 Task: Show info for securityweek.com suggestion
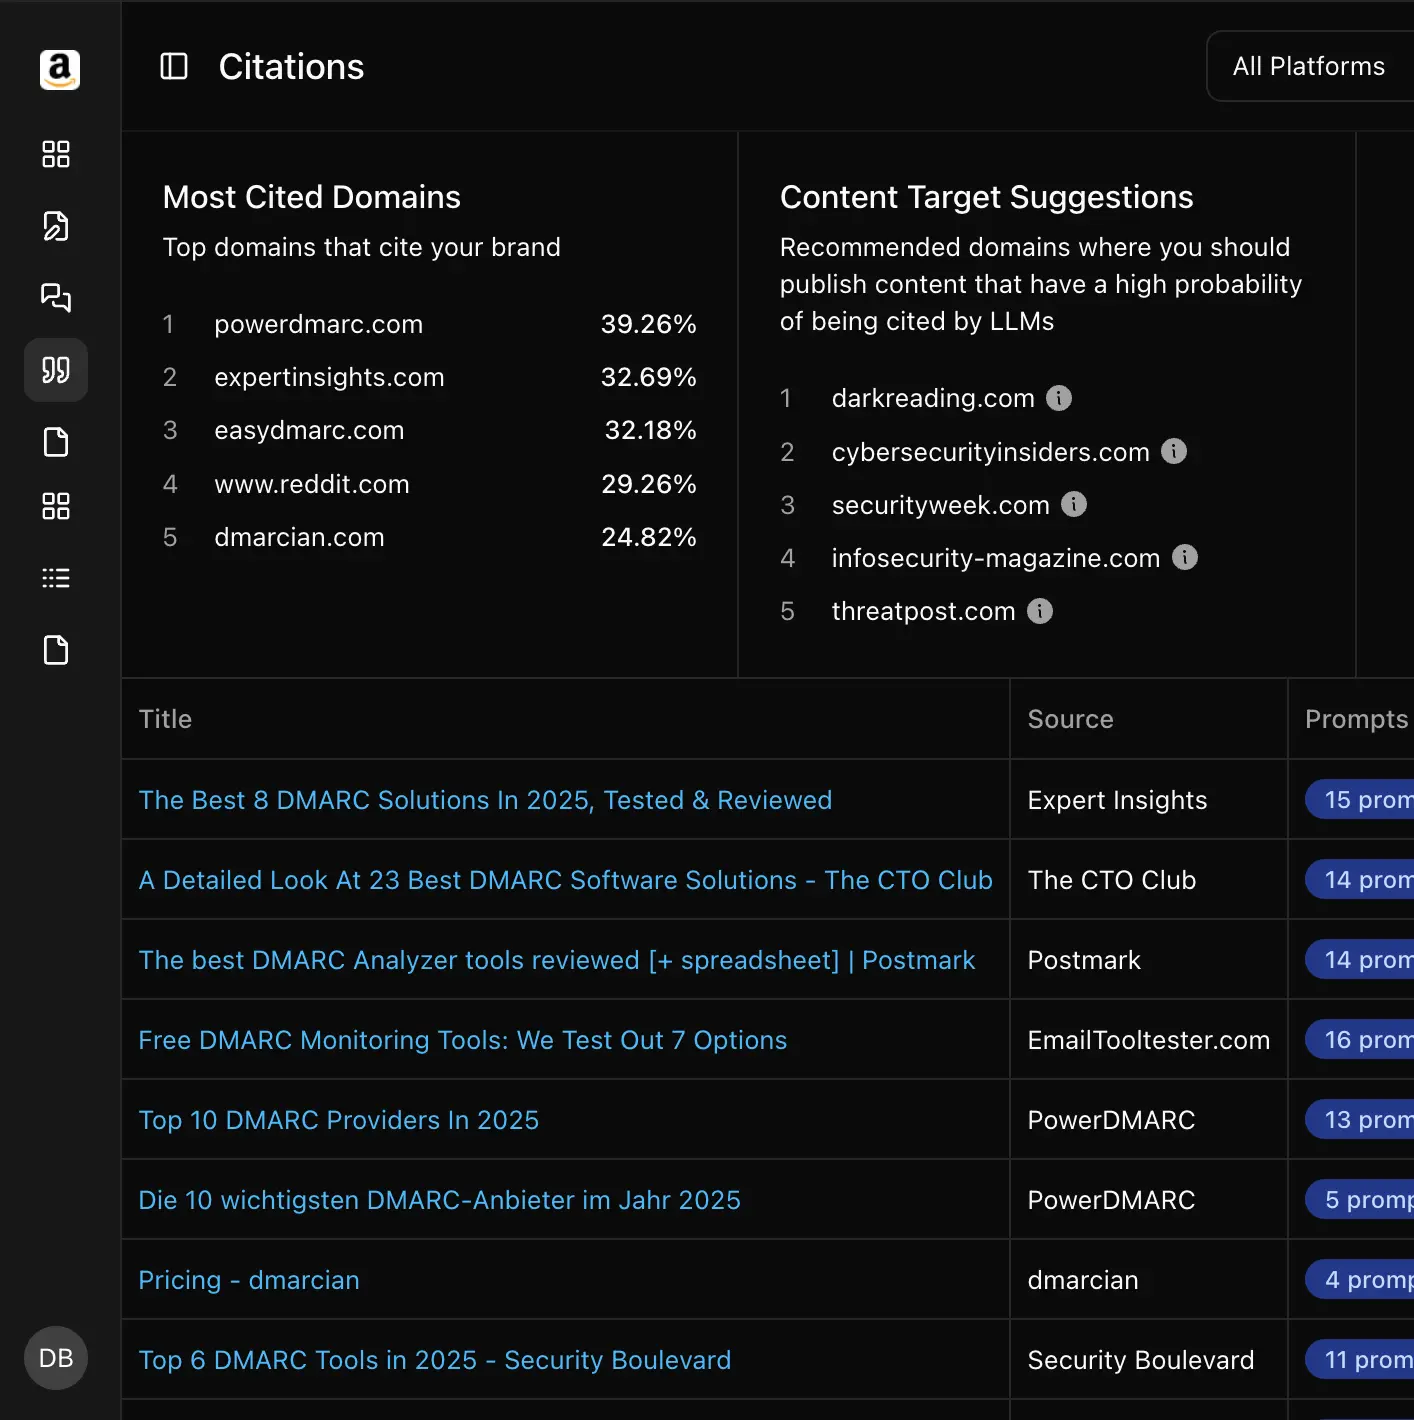[1075, 505]
